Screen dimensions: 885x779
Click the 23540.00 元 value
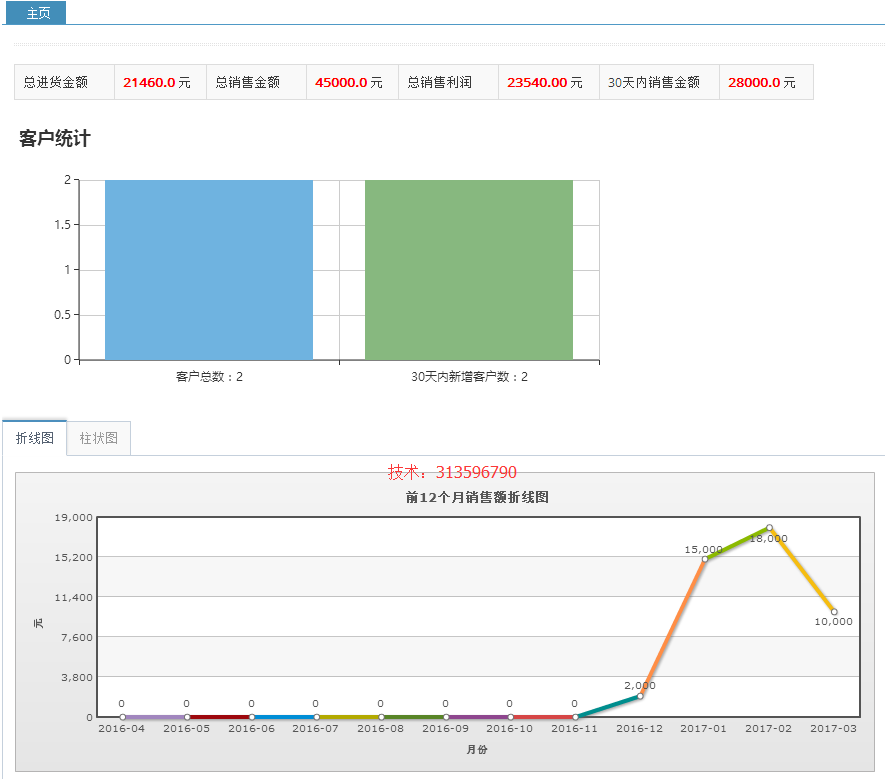545,82
